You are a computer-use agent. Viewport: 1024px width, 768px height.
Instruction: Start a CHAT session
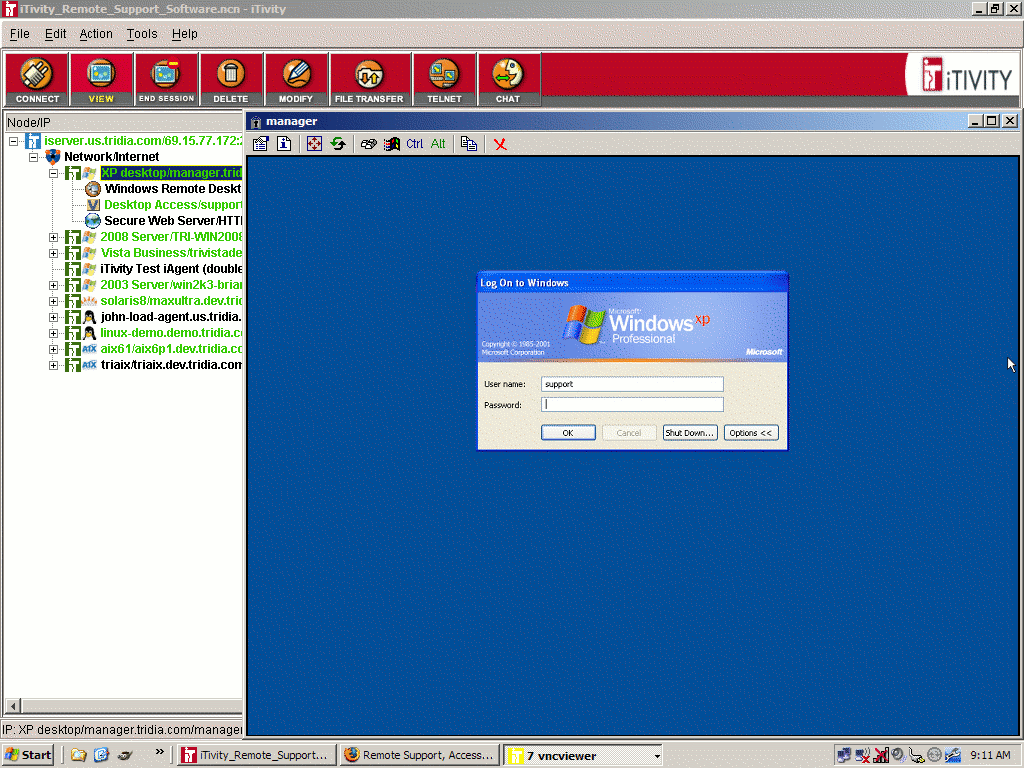(508, 79)
